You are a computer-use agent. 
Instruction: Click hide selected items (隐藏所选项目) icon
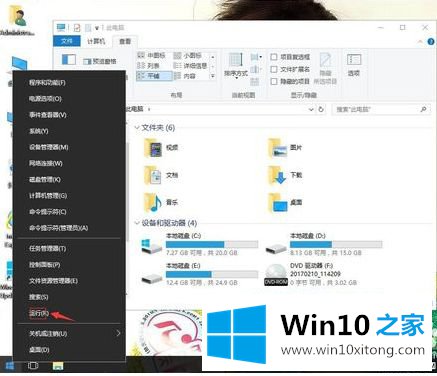(x=325, y=68)
